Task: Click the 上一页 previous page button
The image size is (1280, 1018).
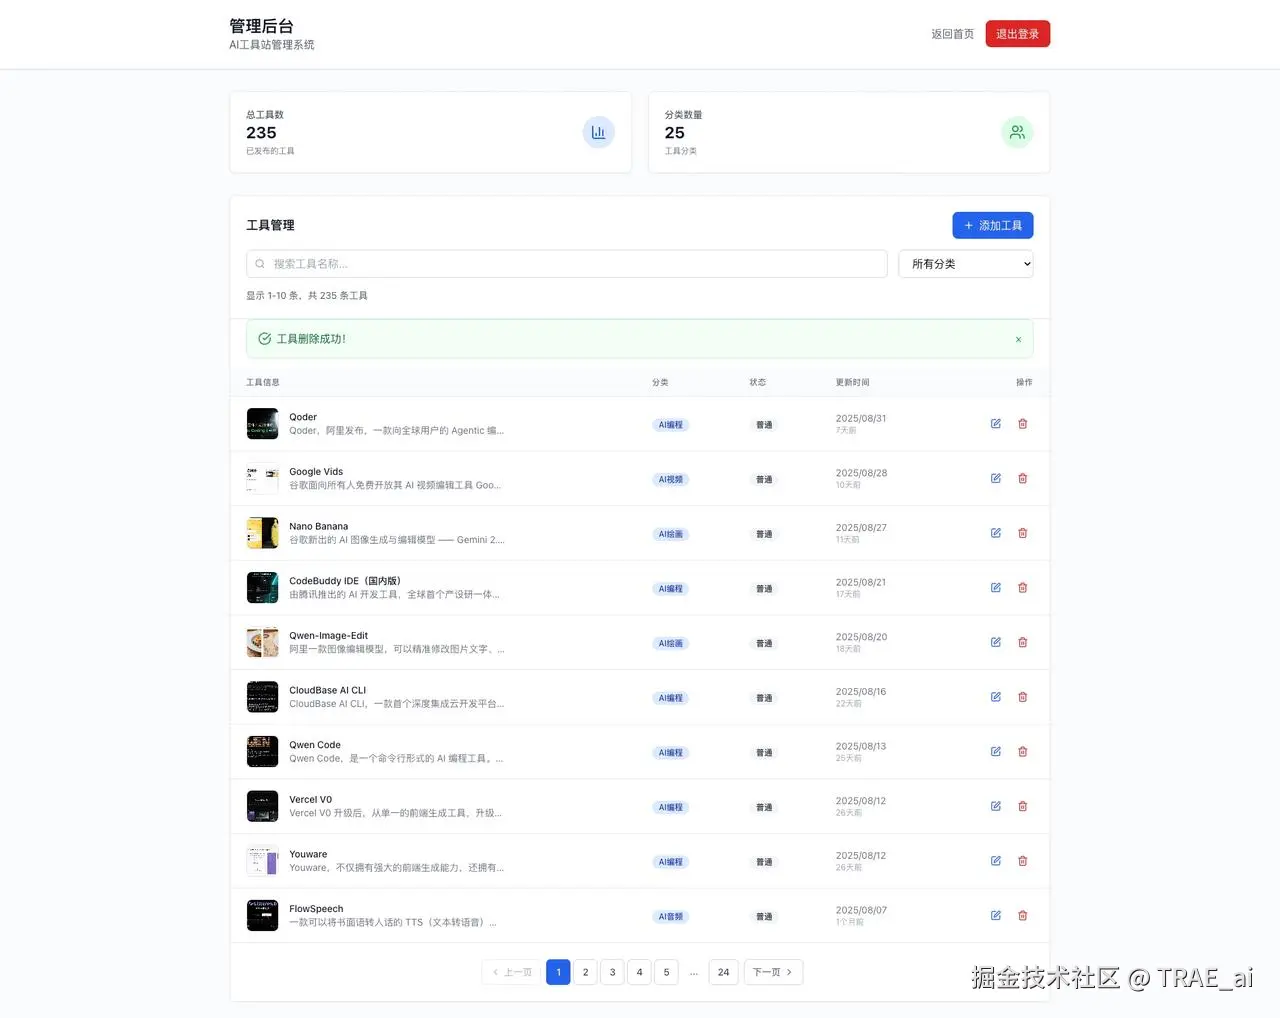Action: [512, 972]
